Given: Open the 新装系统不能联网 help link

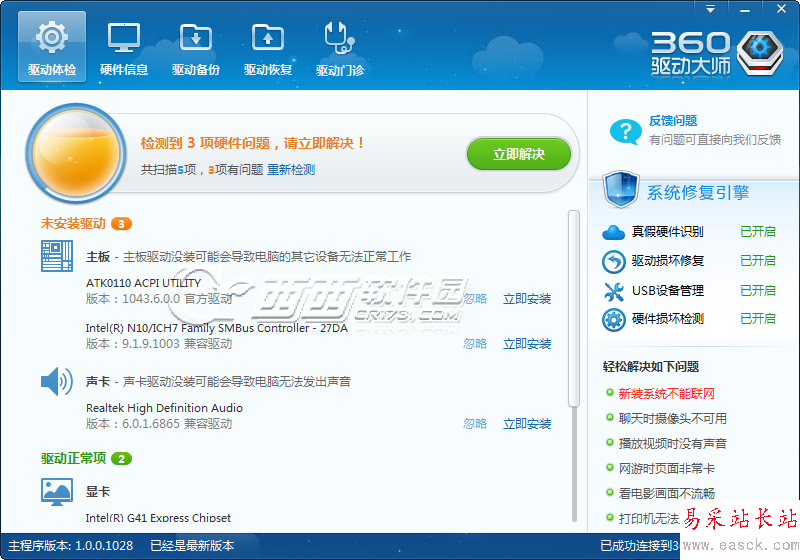Looking at the screenshot, I should pos(666,394).
